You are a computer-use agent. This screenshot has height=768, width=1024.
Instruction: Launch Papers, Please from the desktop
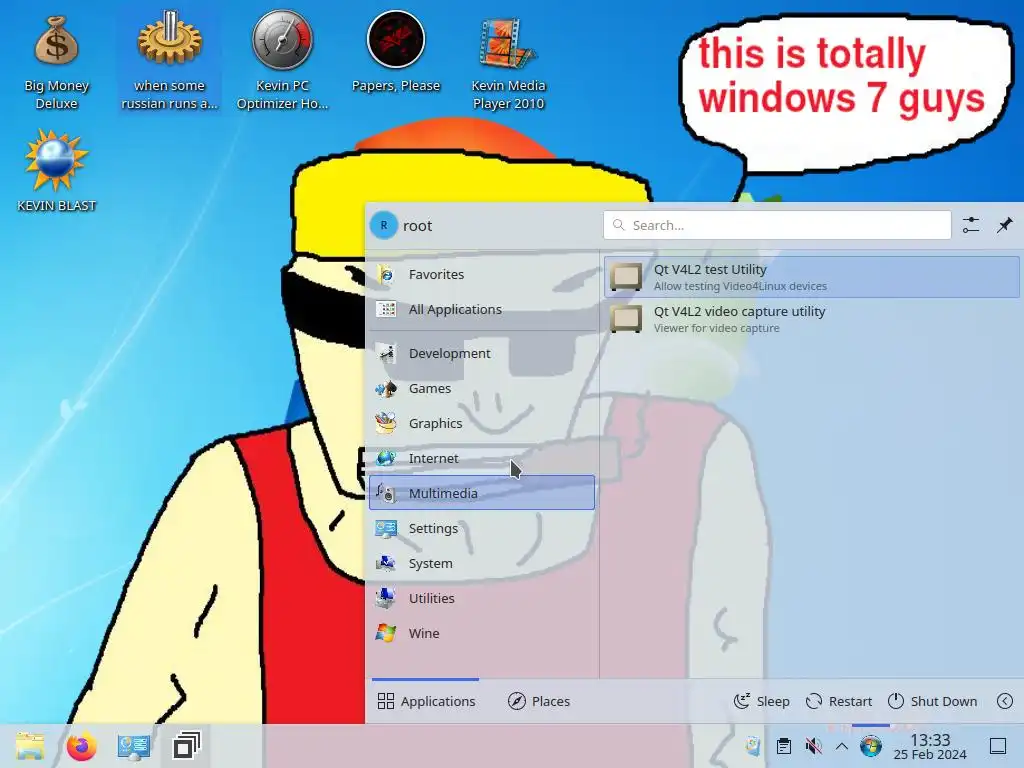pos(396,52)
